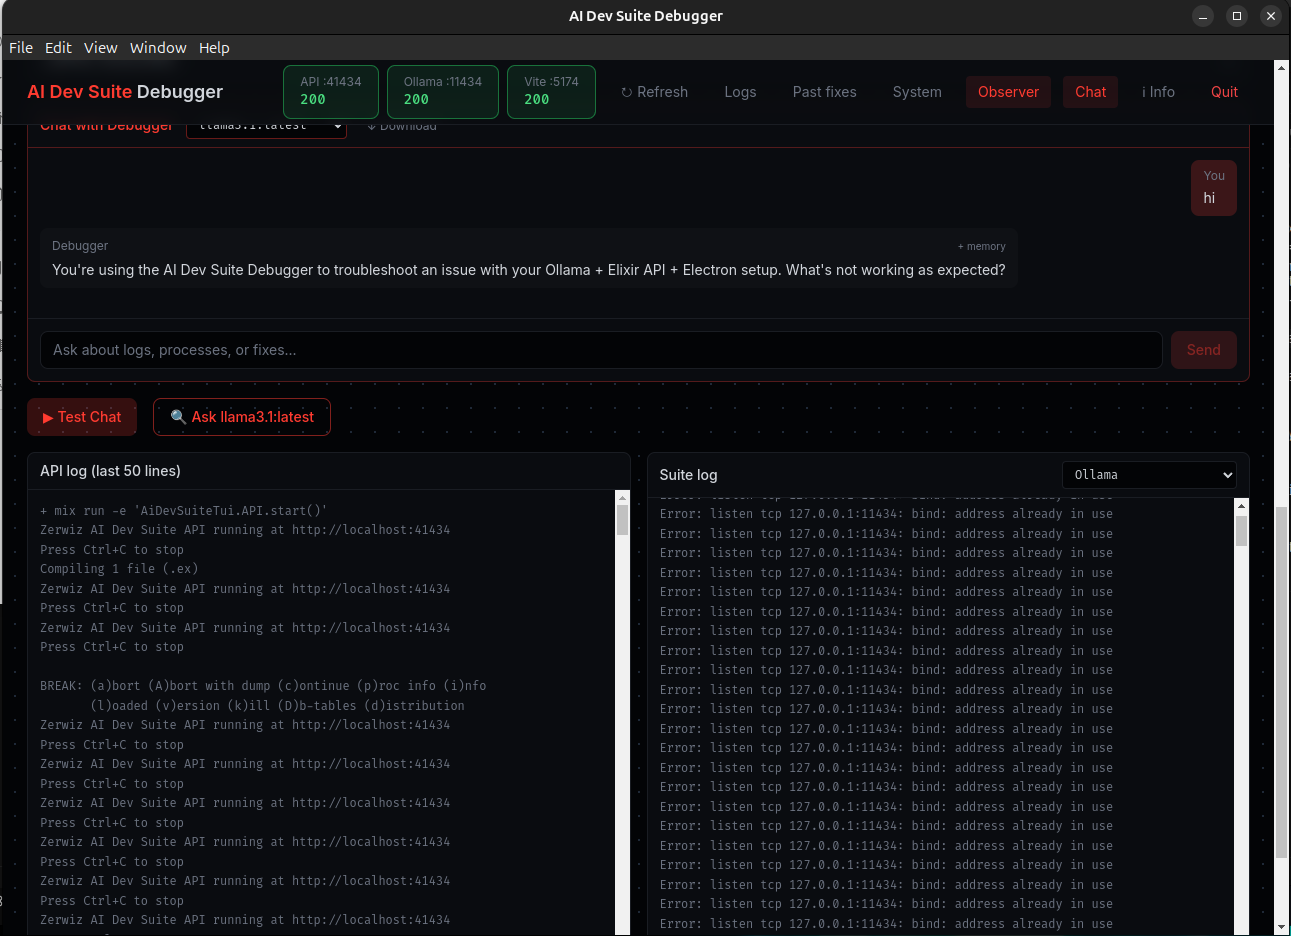Switch the Chat mode toggle on
1291x936 pixels.
(1090, 92)
